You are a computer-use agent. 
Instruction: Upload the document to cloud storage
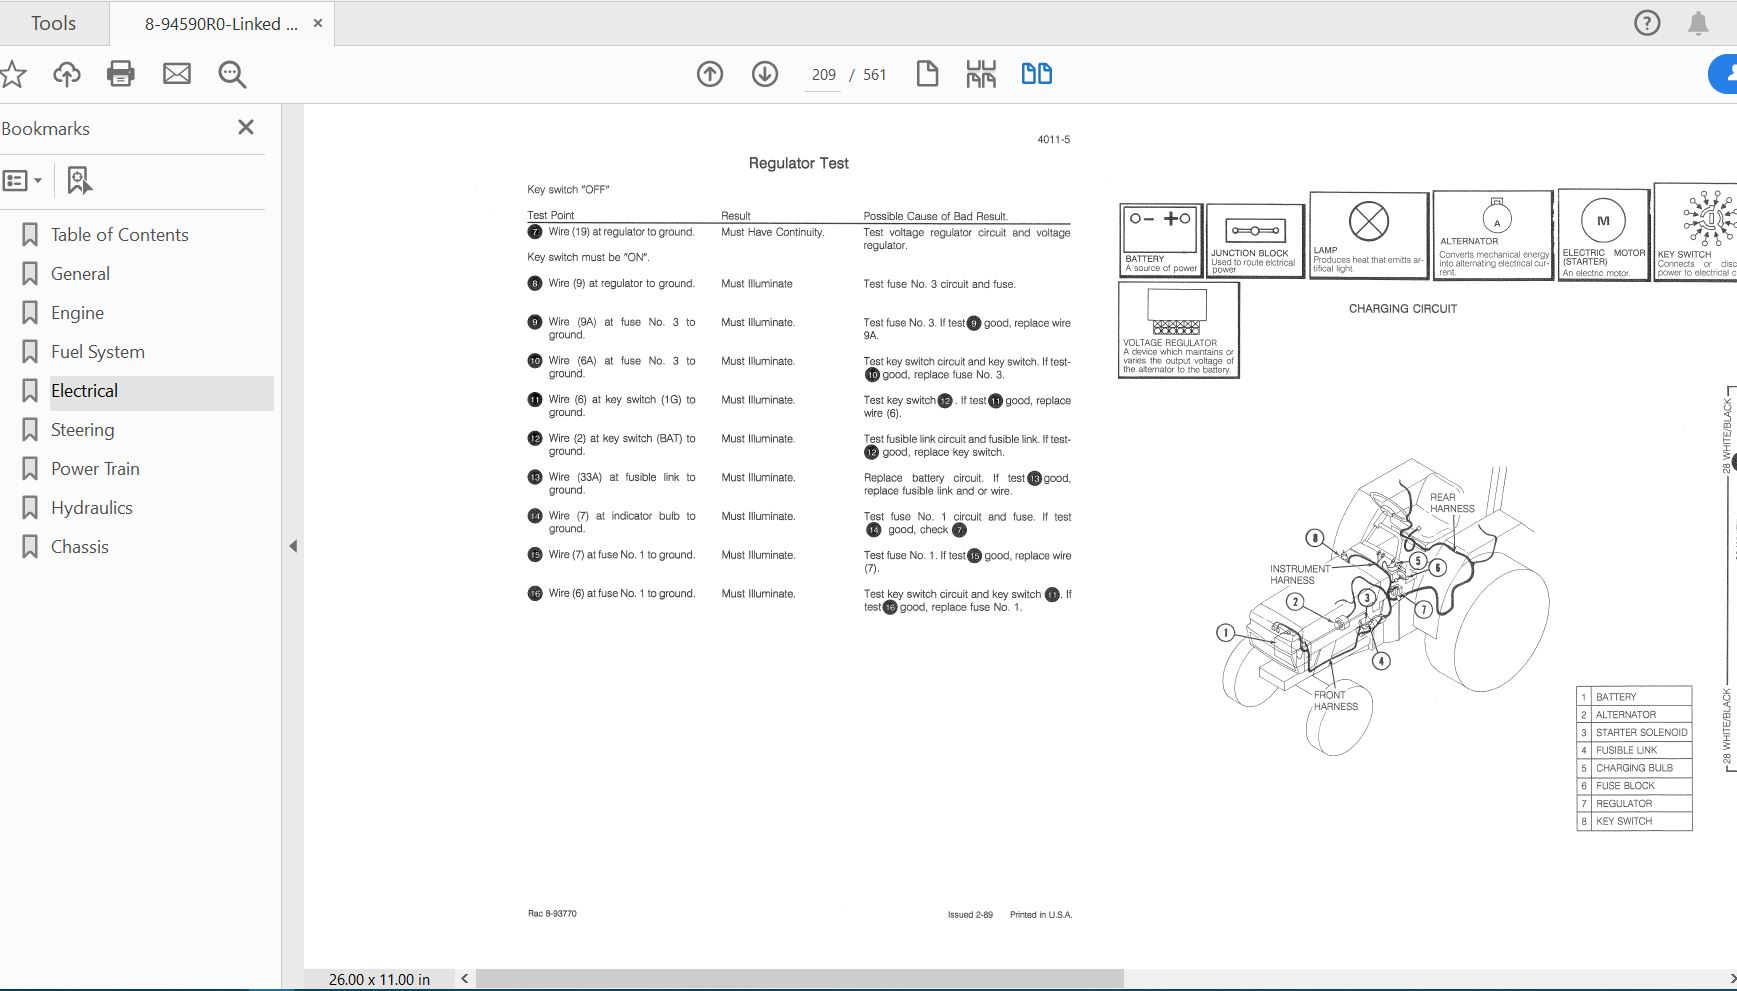pos(66,73)
